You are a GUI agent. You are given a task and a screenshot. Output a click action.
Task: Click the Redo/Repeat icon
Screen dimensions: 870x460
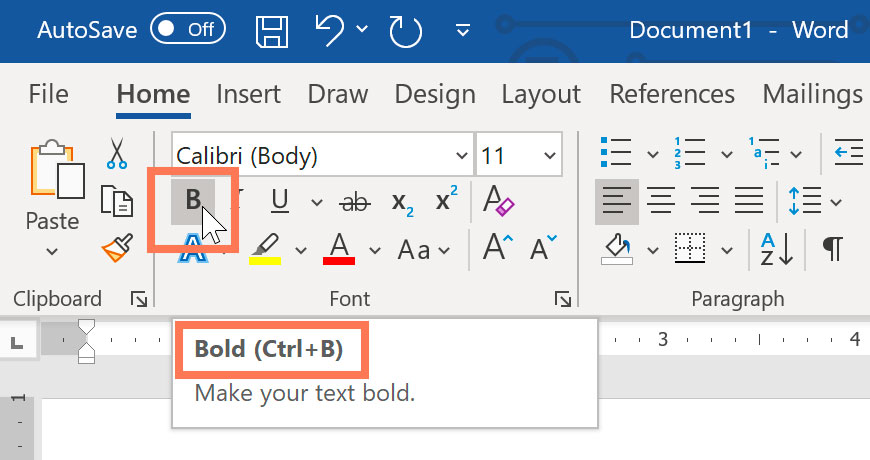tap(405, 31)
